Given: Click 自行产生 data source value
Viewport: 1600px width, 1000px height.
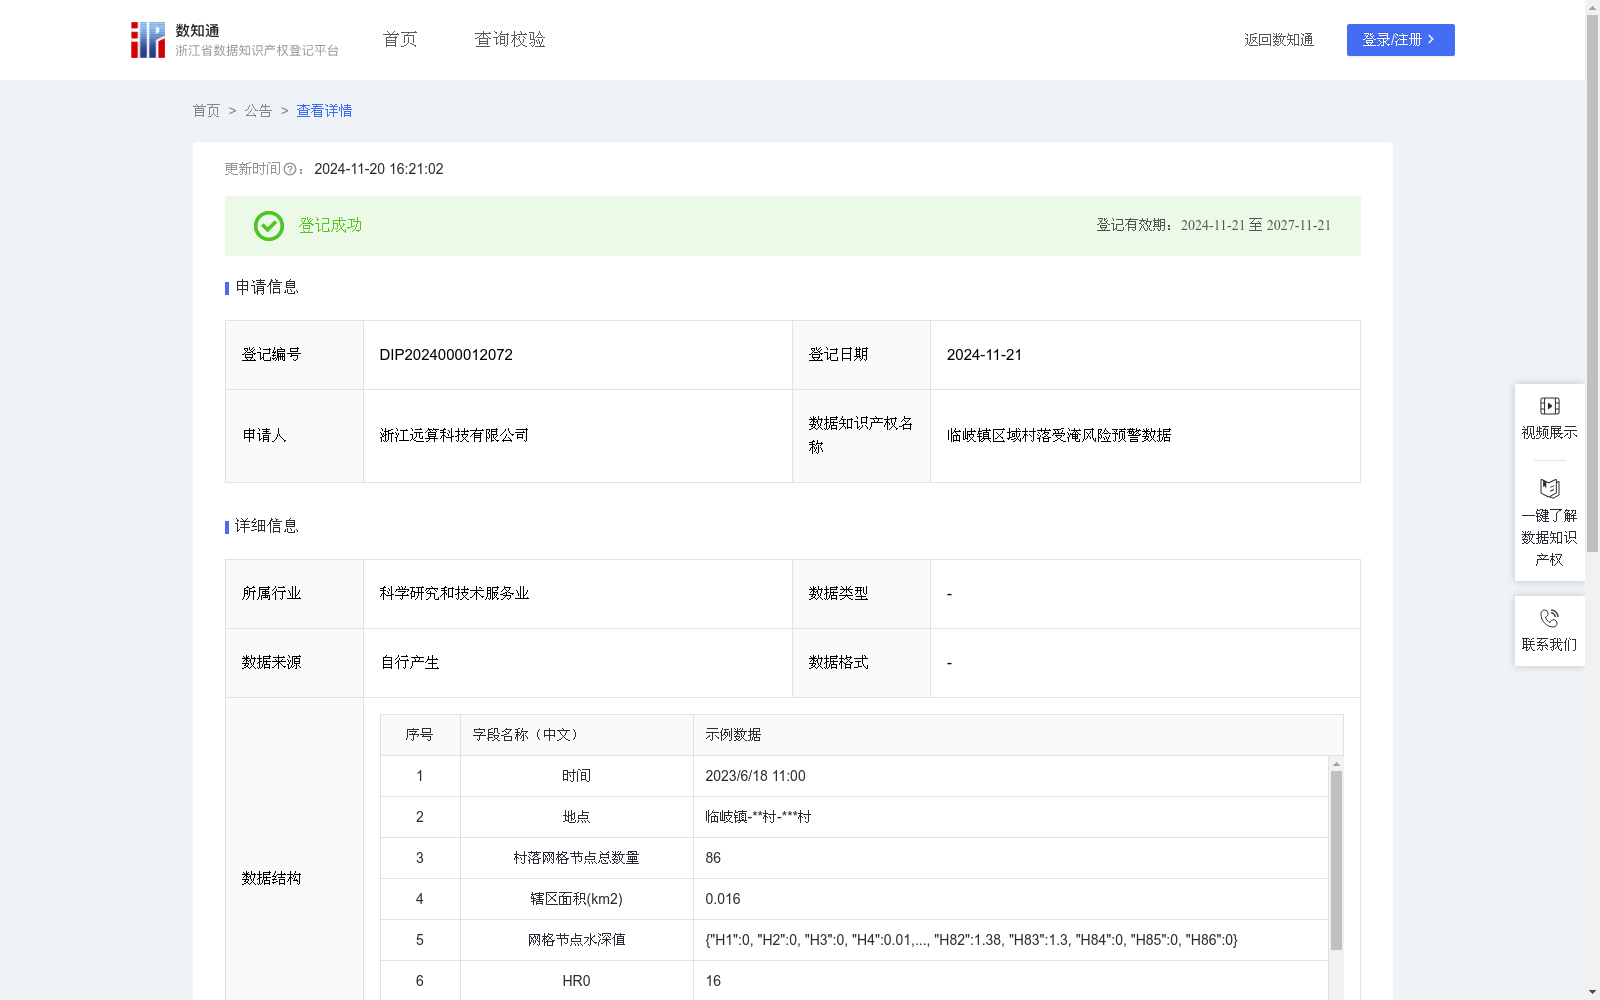Looking at the screenshot, I should (x=409, y=662).
